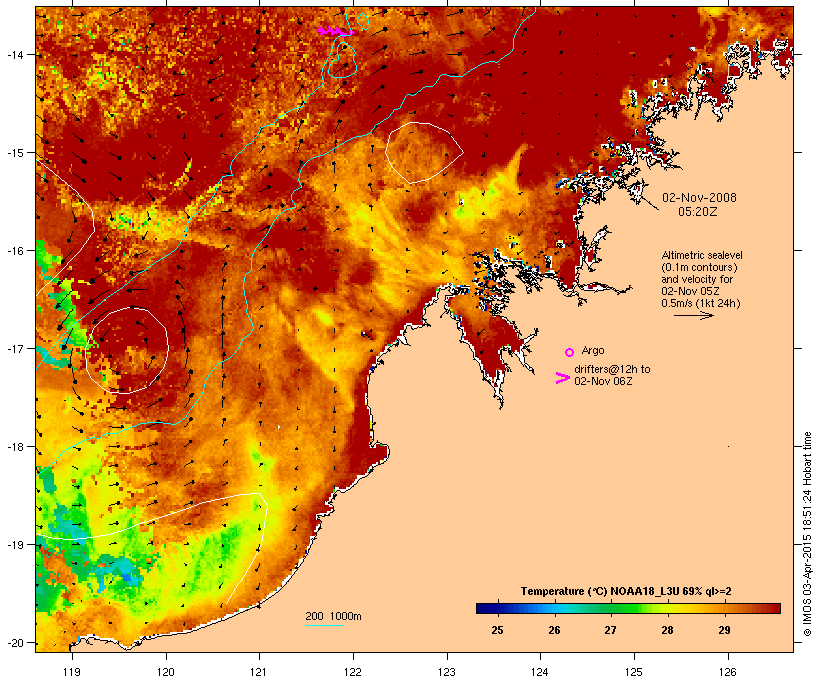Click the 122 longitude axis label
820x680 pixels.
click(x=353, y=672)
